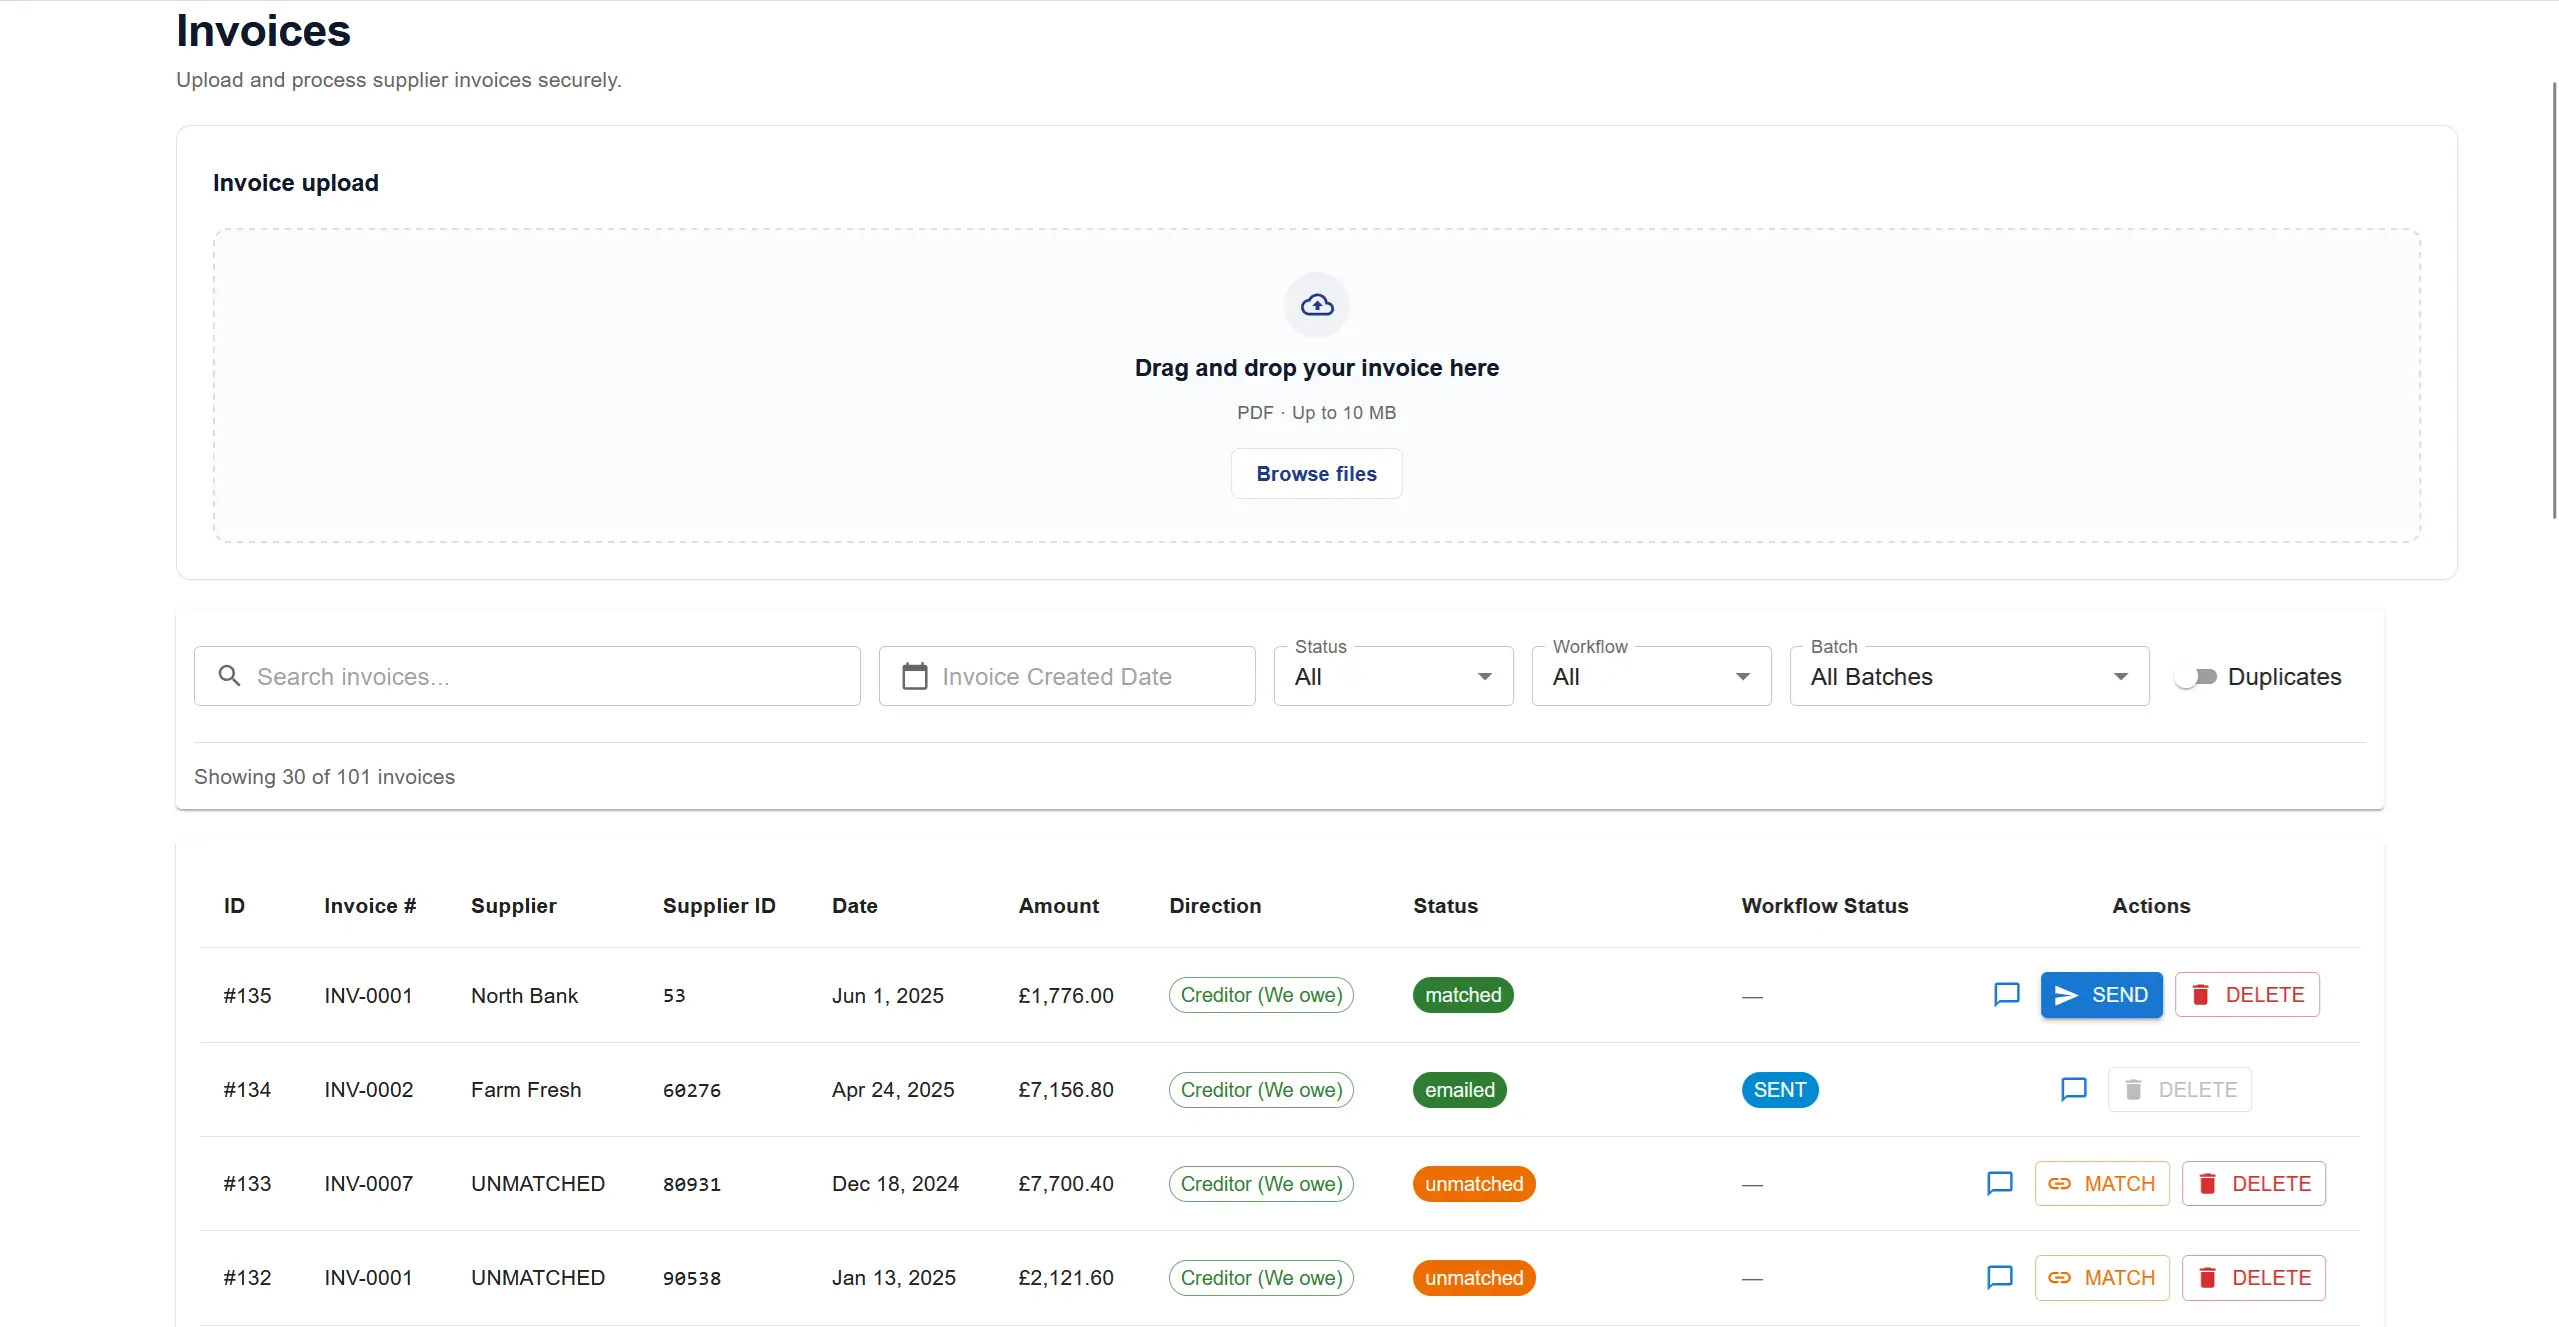2559x1327 pixels.
Task: Delete invoice #132
Action: [x=2254, y=1277]
